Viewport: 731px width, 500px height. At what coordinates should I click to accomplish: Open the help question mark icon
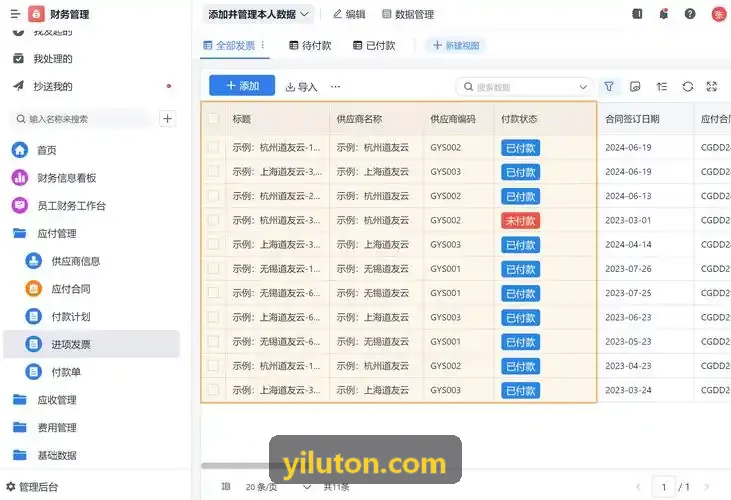[x=690, y=14]
